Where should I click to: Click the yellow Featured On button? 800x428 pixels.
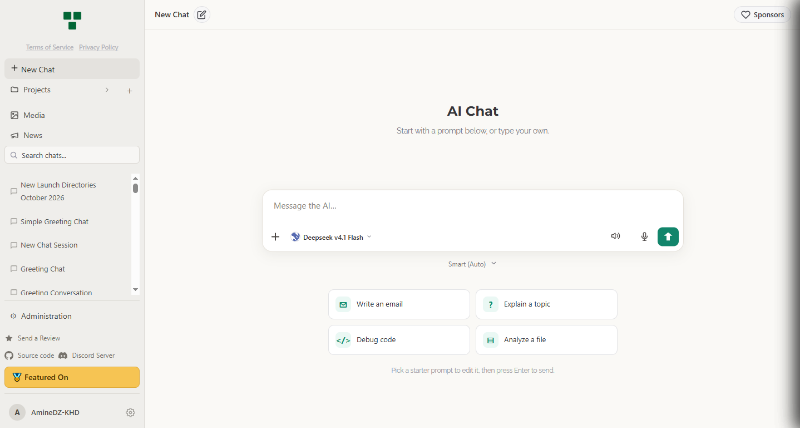tap(72, 377)
